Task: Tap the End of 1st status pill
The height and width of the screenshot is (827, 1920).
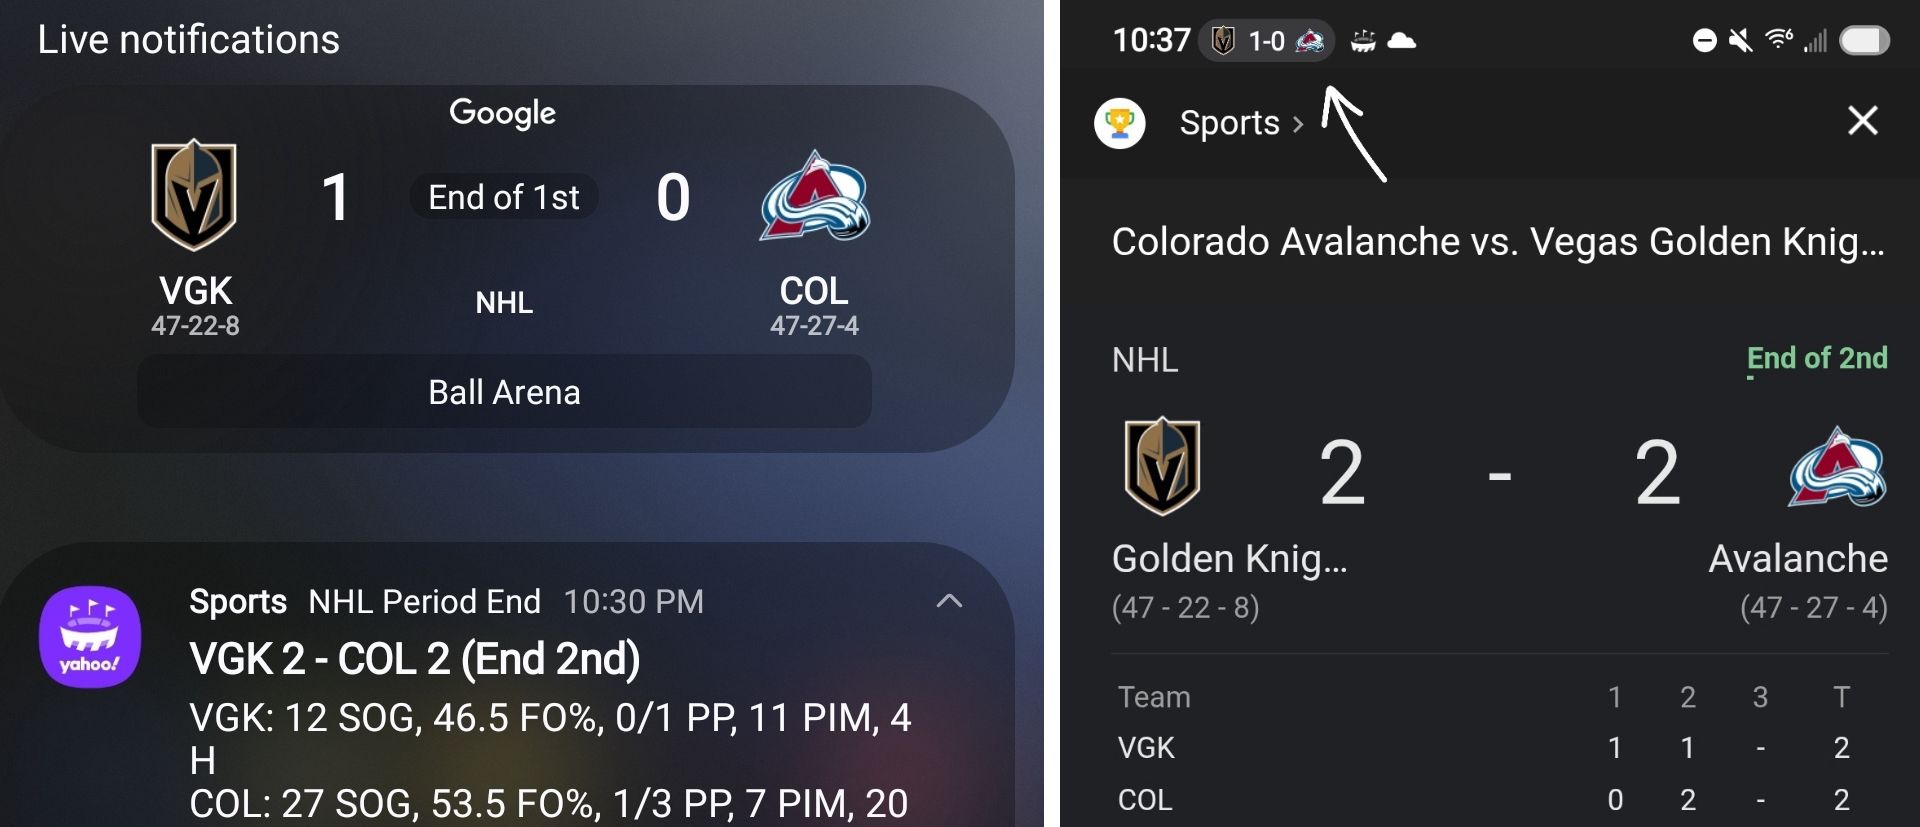Action: pyautogui.click(x=504, y=197)
